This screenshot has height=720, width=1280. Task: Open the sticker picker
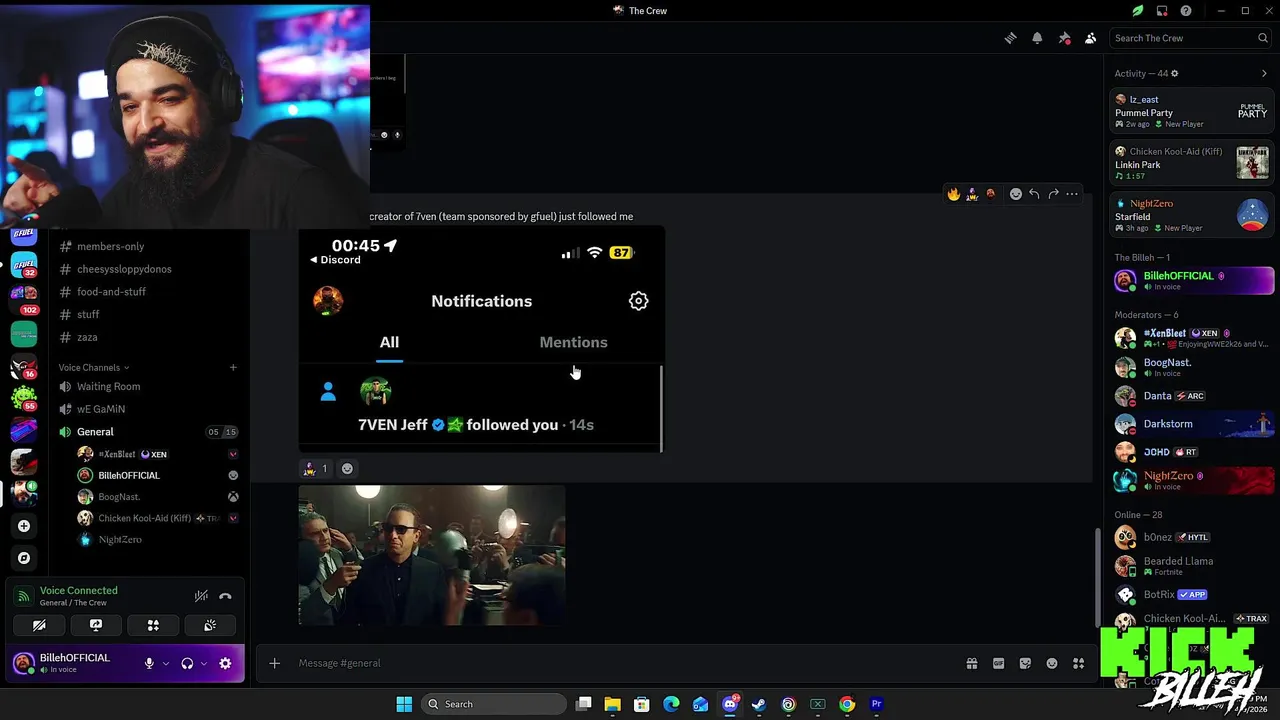[1025, 663]
